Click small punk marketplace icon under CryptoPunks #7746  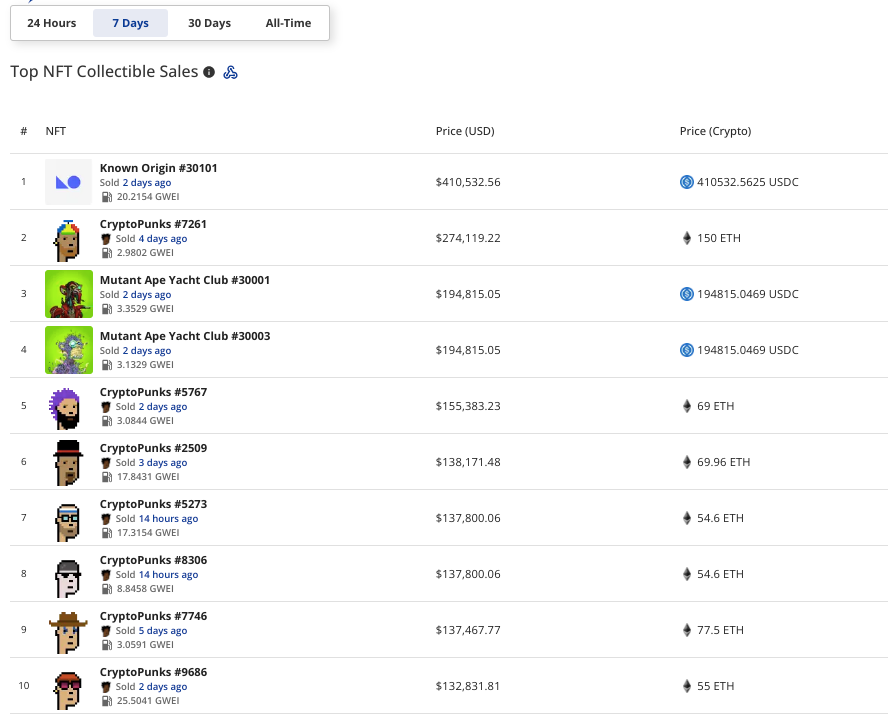coord(105,631)
